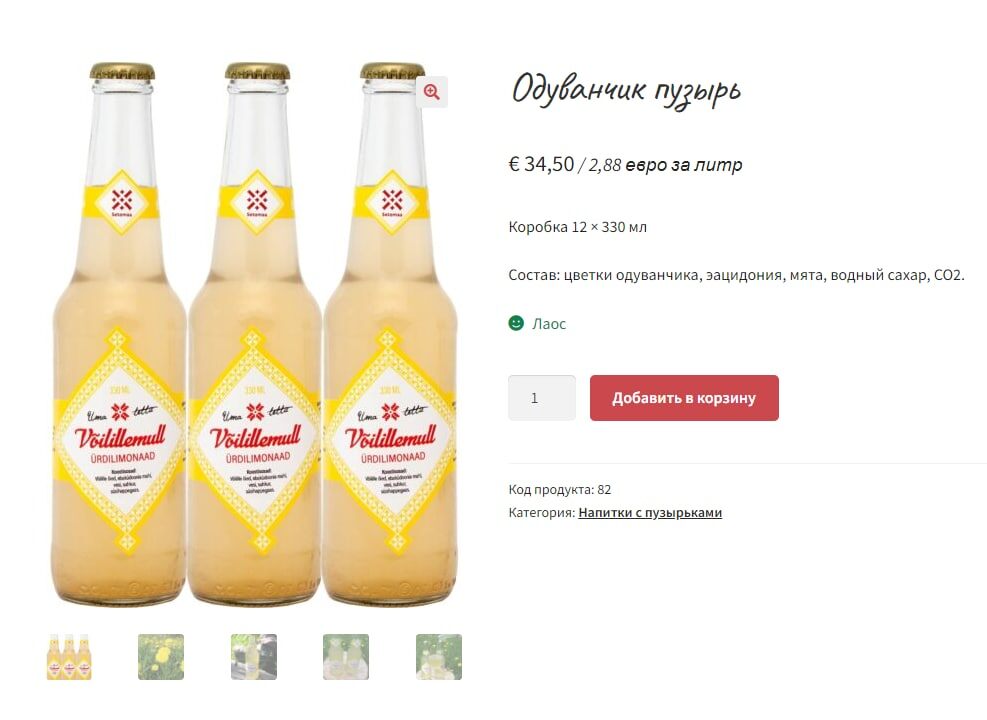987x720 pixels.
Task: Click the Состав ingredients line
Action: [736, 275]
